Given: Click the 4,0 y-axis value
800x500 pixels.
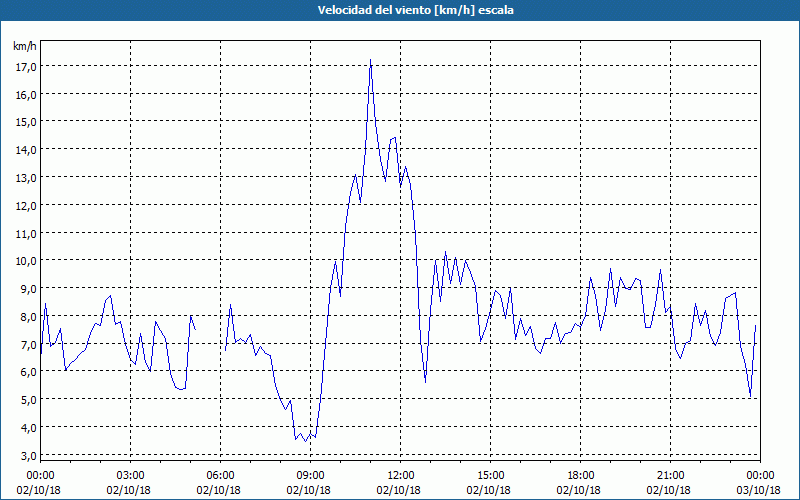Looking at the screenshot, I should (28, 428).
